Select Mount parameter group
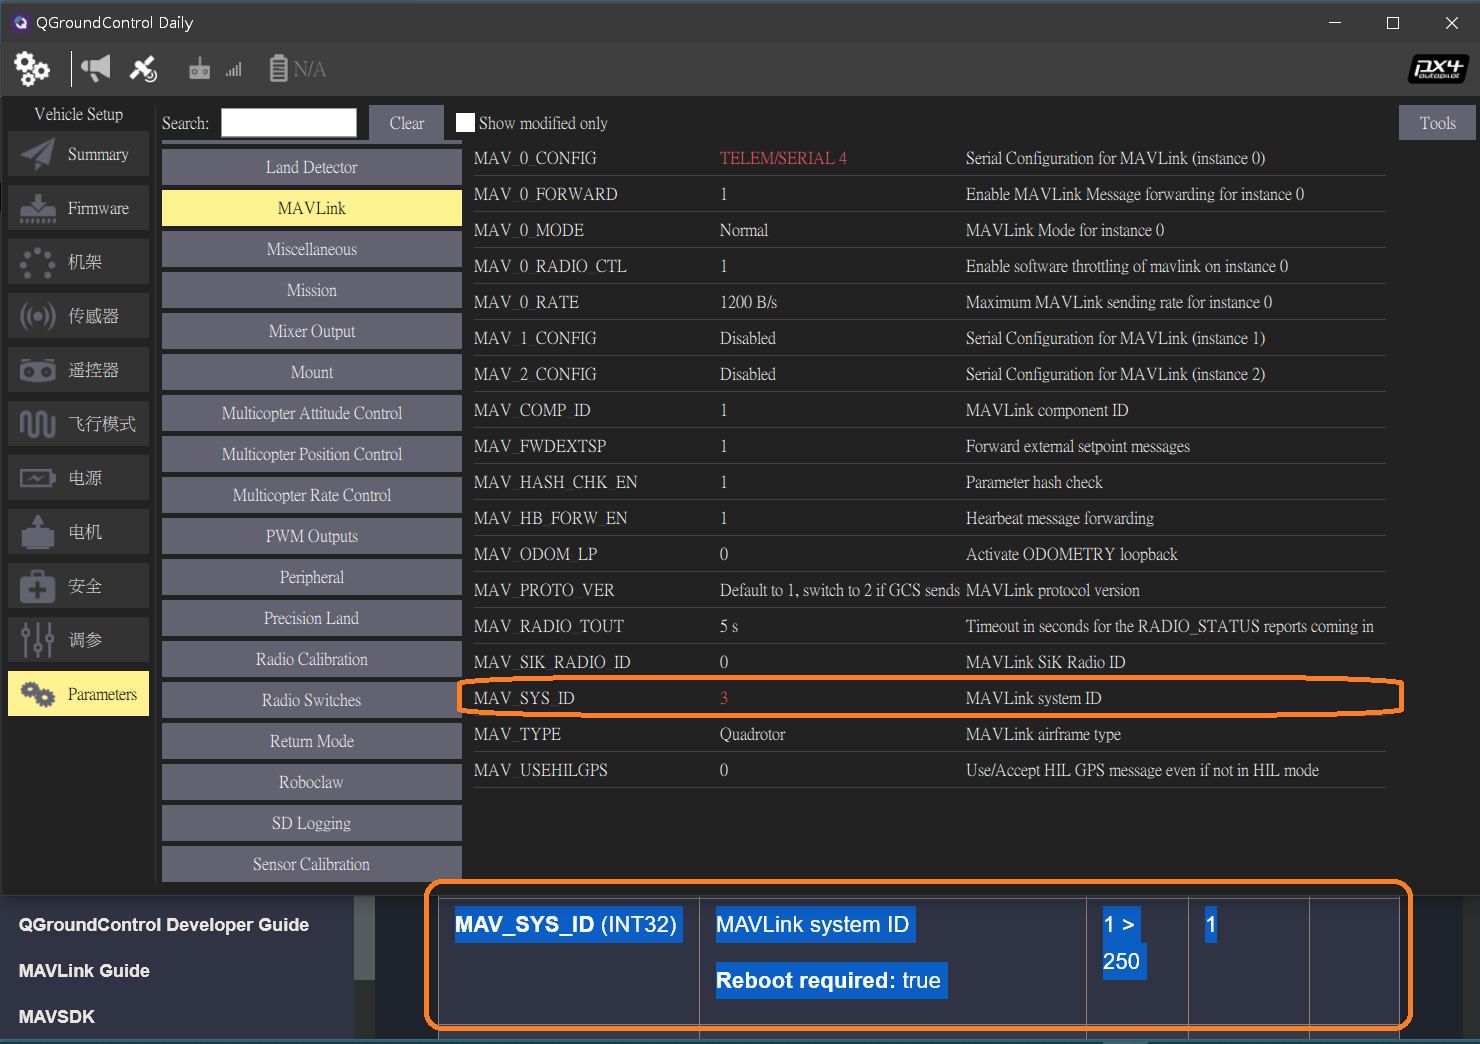This screenshot has height=1044, width=1480. [312, 372]
